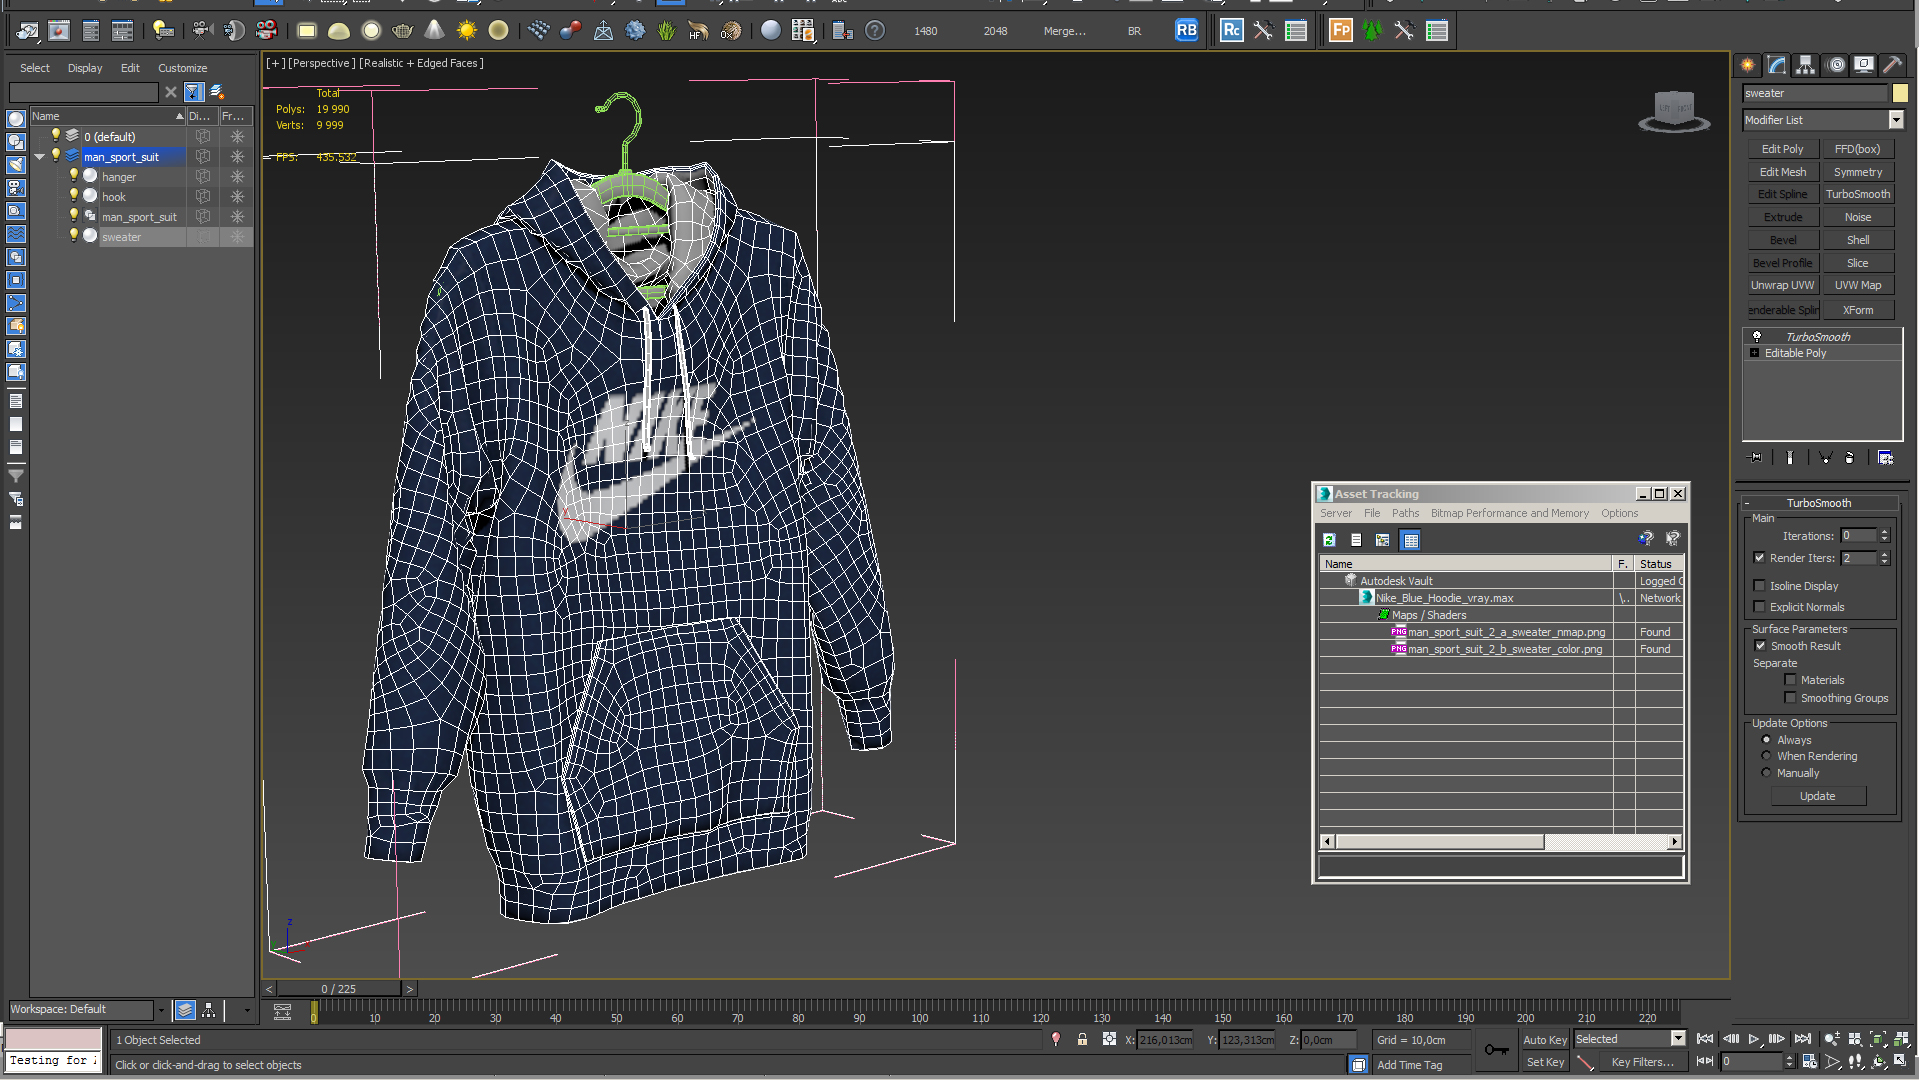The width and height of the screenshot is (1920, 1080).
Task: Play the animation
Action: (1754, 1040)
